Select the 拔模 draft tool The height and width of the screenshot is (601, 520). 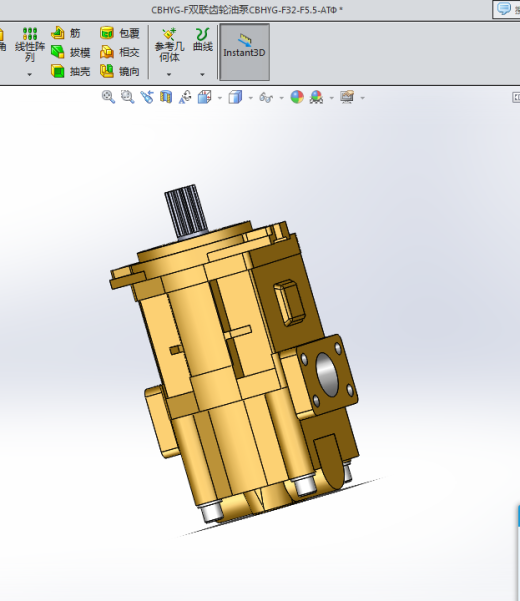point(71,52)
